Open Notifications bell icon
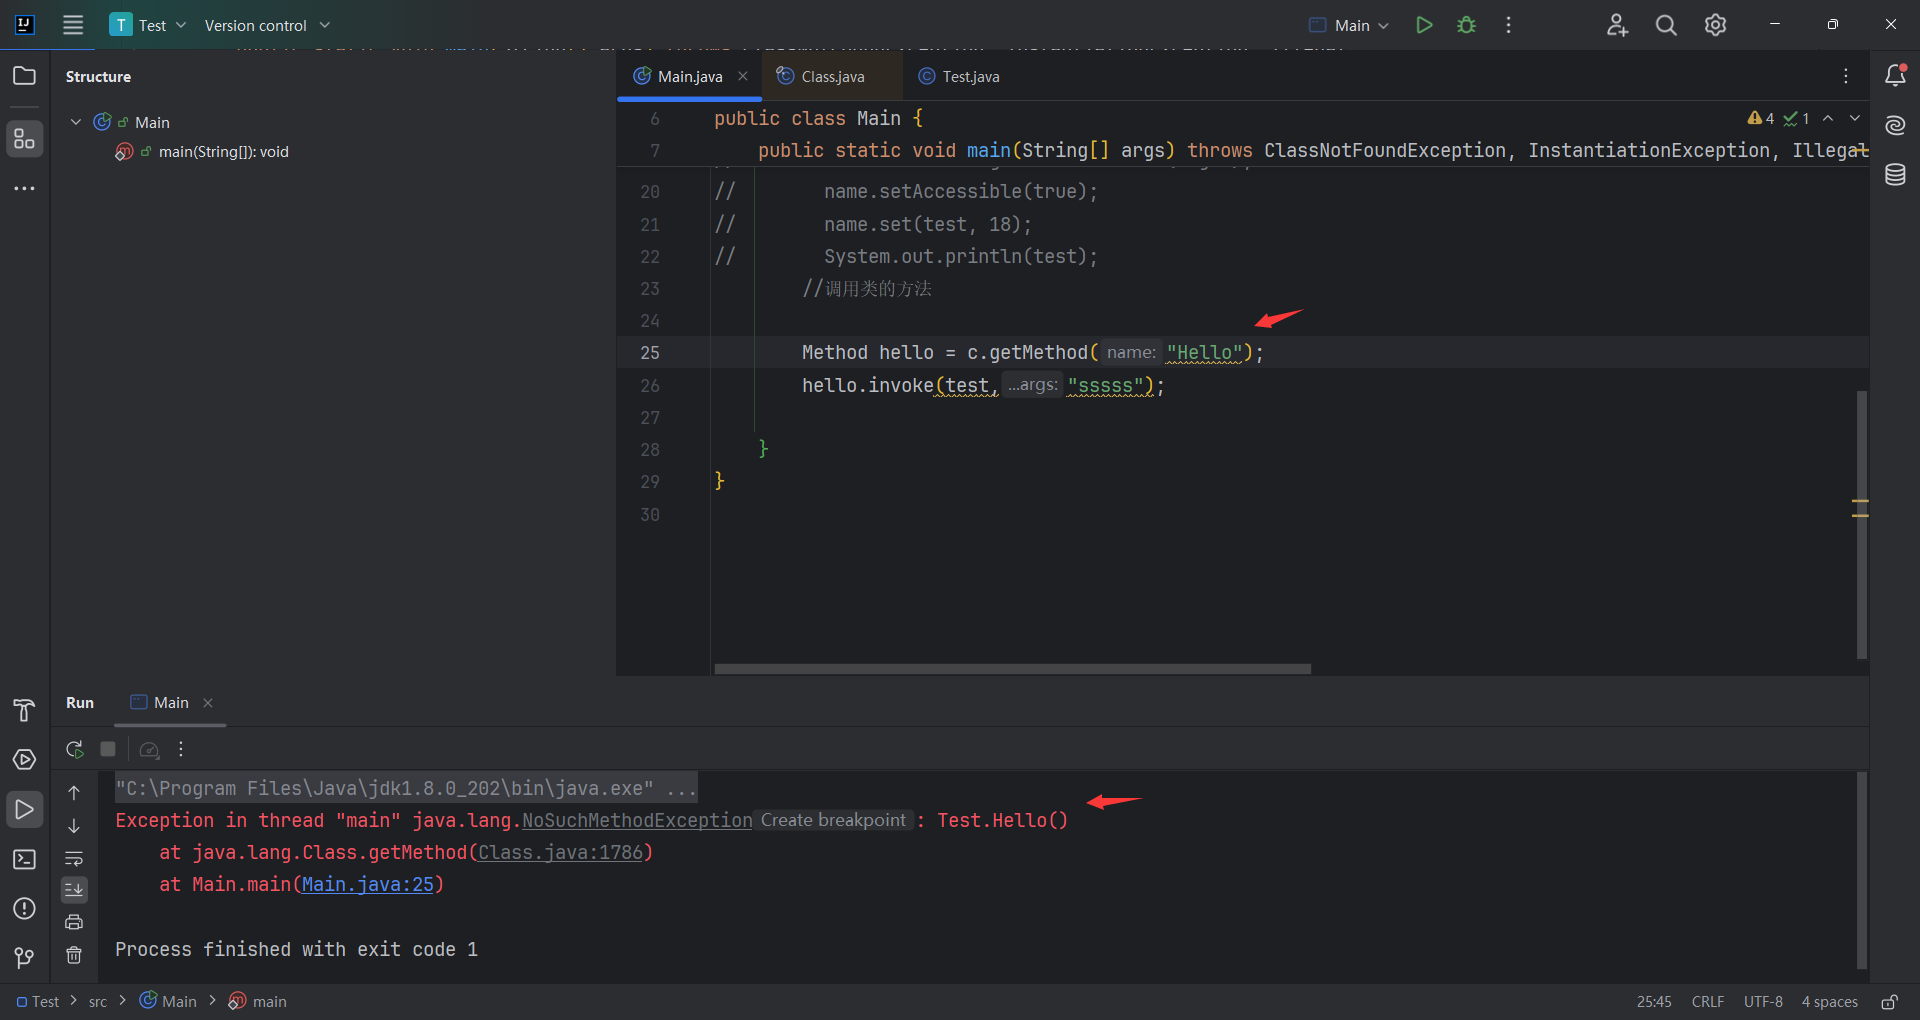This screenshot has height=1020, width=1920. [1895, 75]
